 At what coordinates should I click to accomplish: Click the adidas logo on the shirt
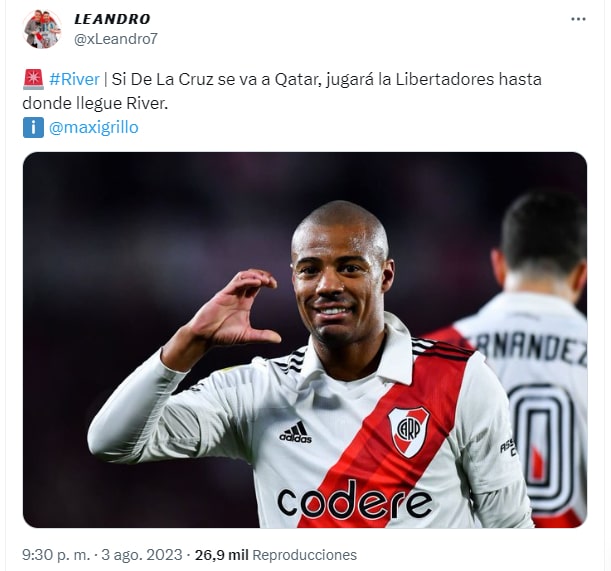click(x=296, y=432)
